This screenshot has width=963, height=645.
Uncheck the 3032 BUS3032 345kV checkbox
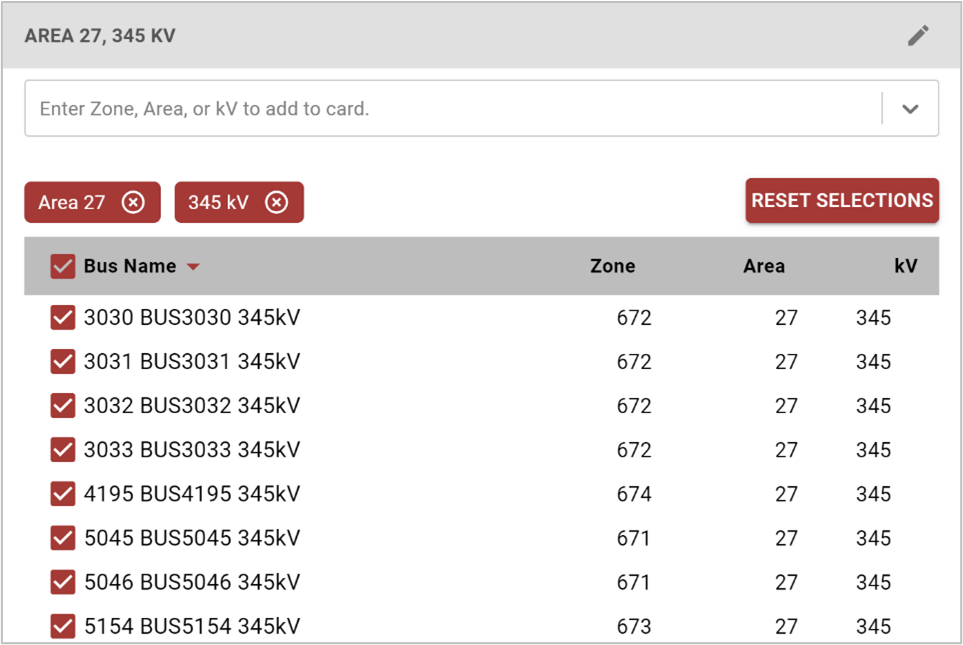click(x=63, y=406)
